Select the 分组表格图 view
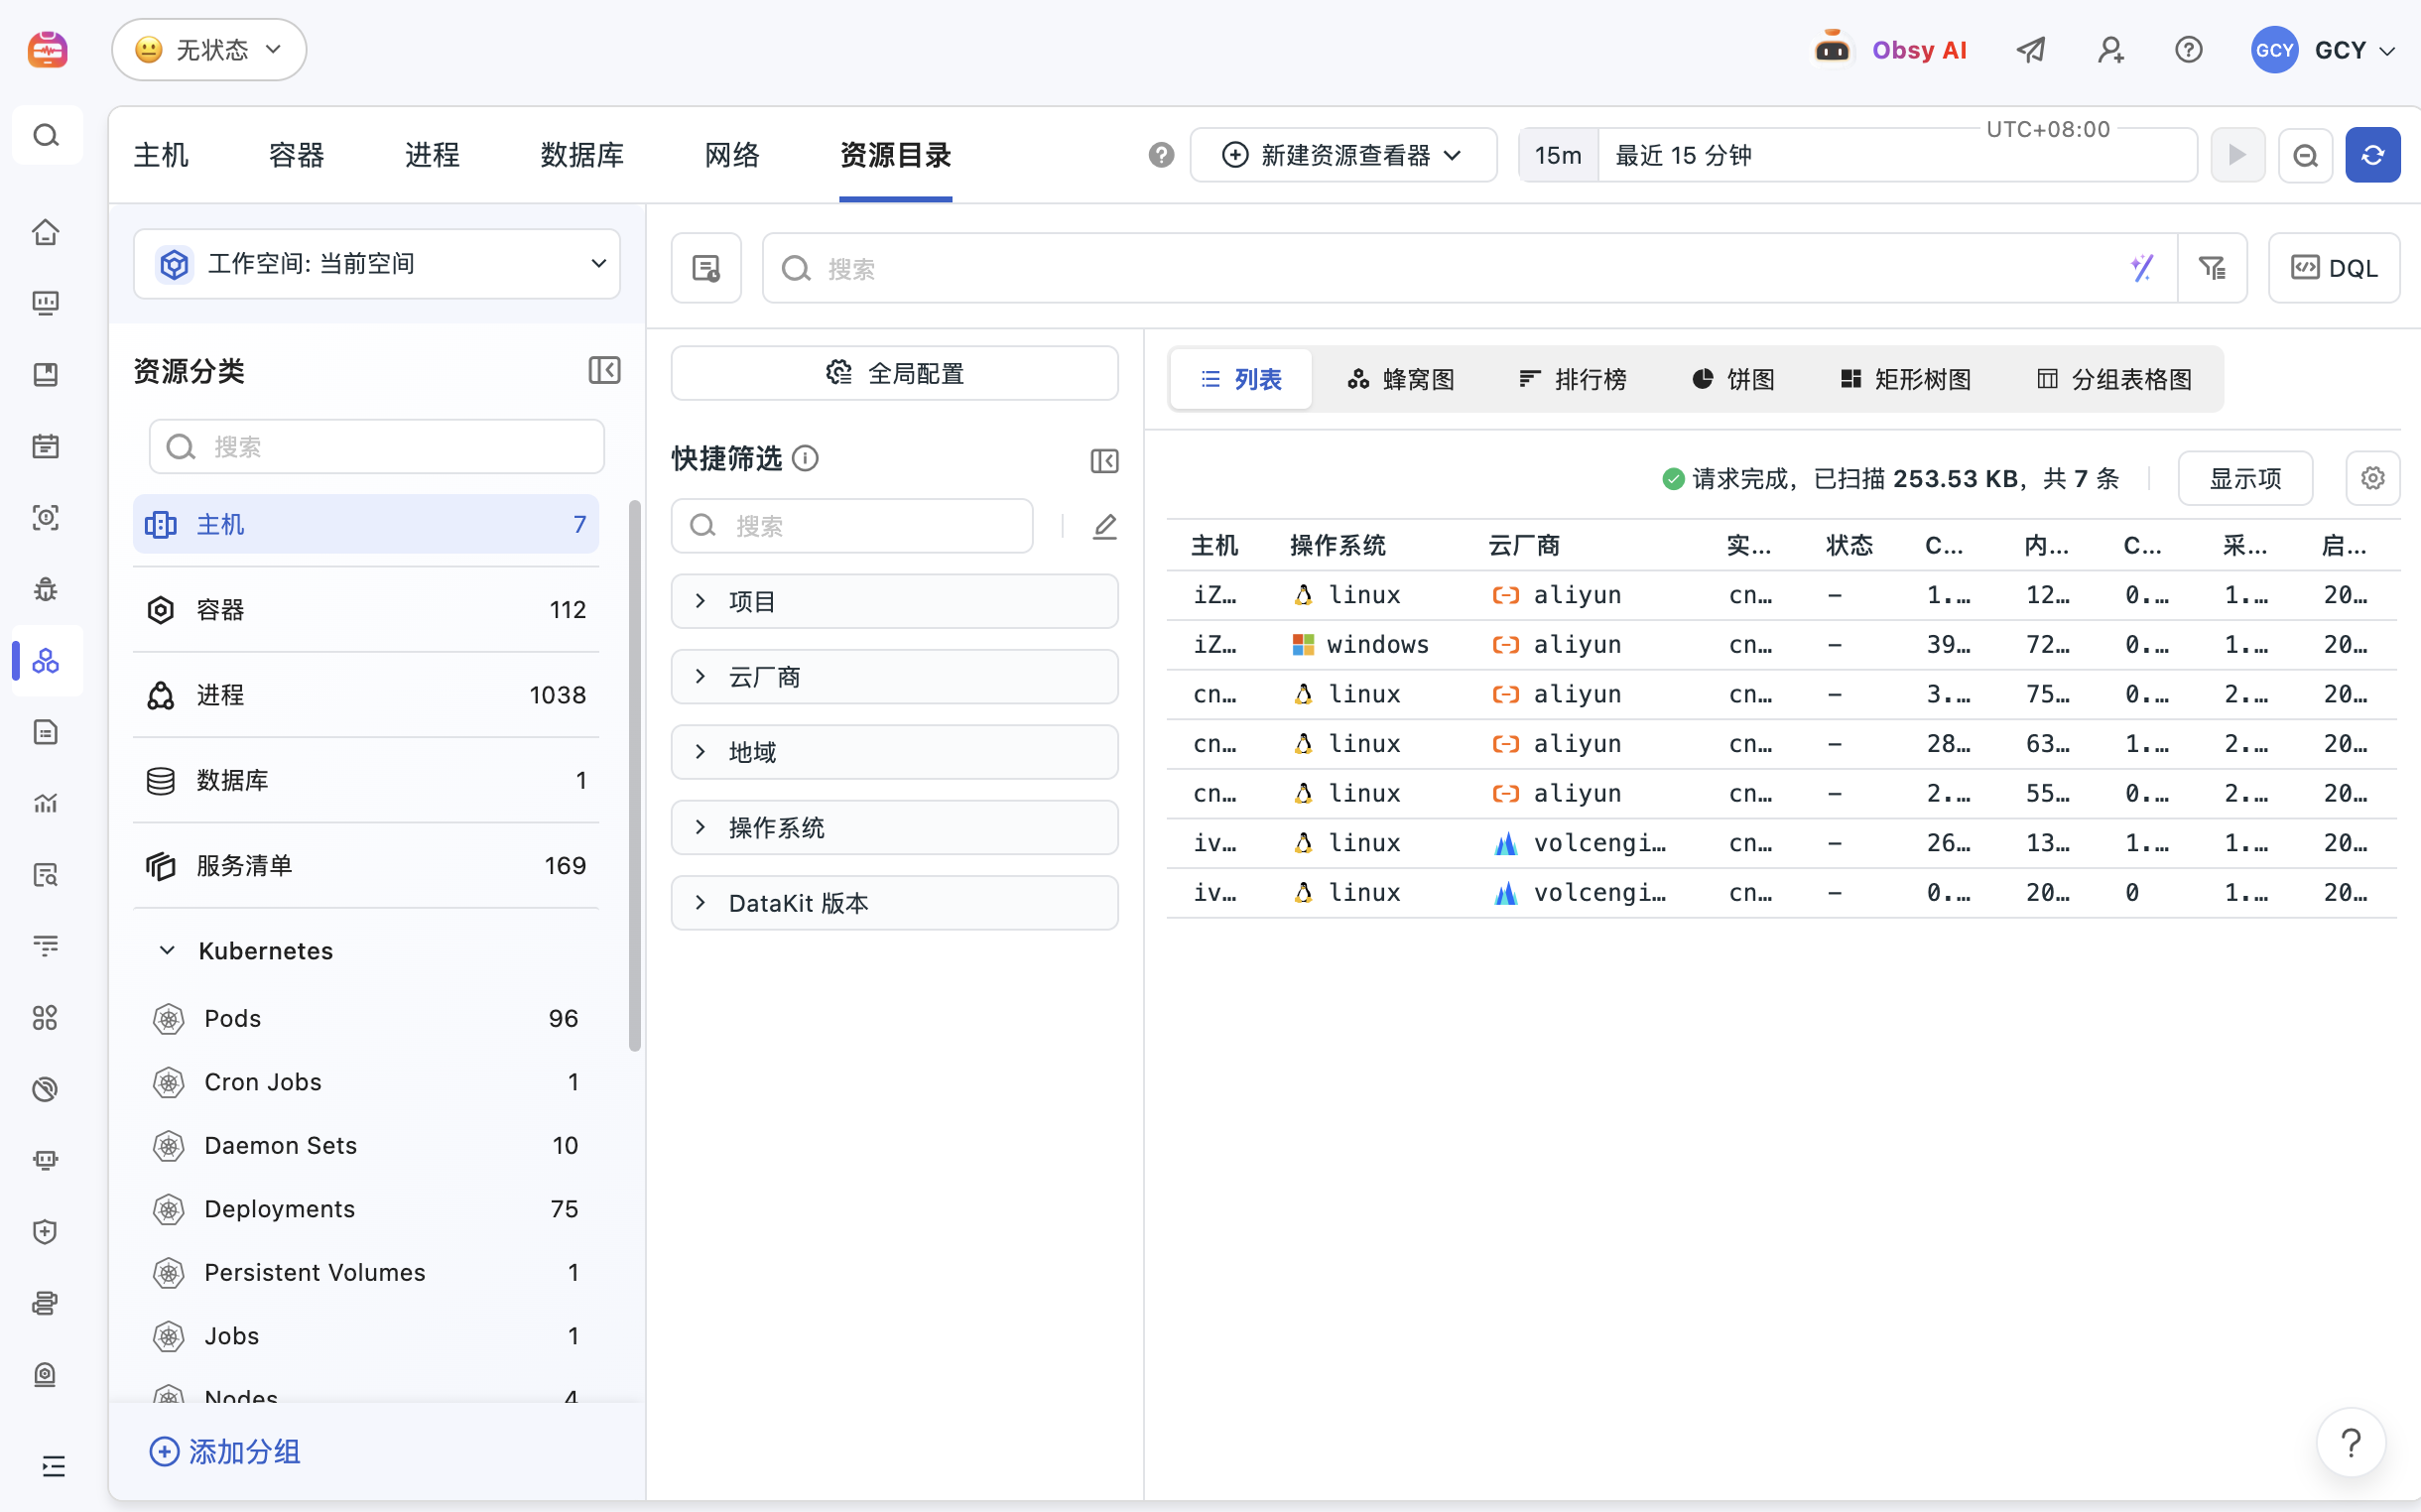This screenshot has width=2421, height=1512. coord(2114,379)
